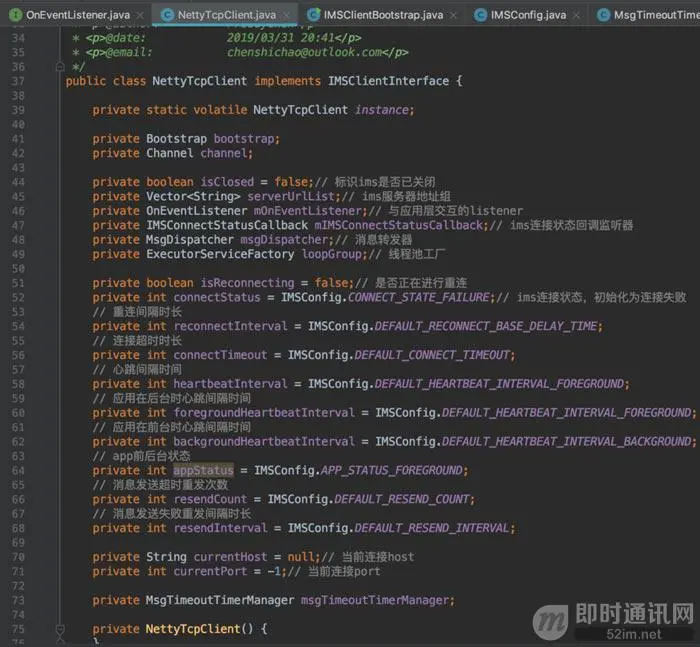Open the IMSClientBootstrap.java tab
This screenshot has width=700, height=647.
coord(383,15)
